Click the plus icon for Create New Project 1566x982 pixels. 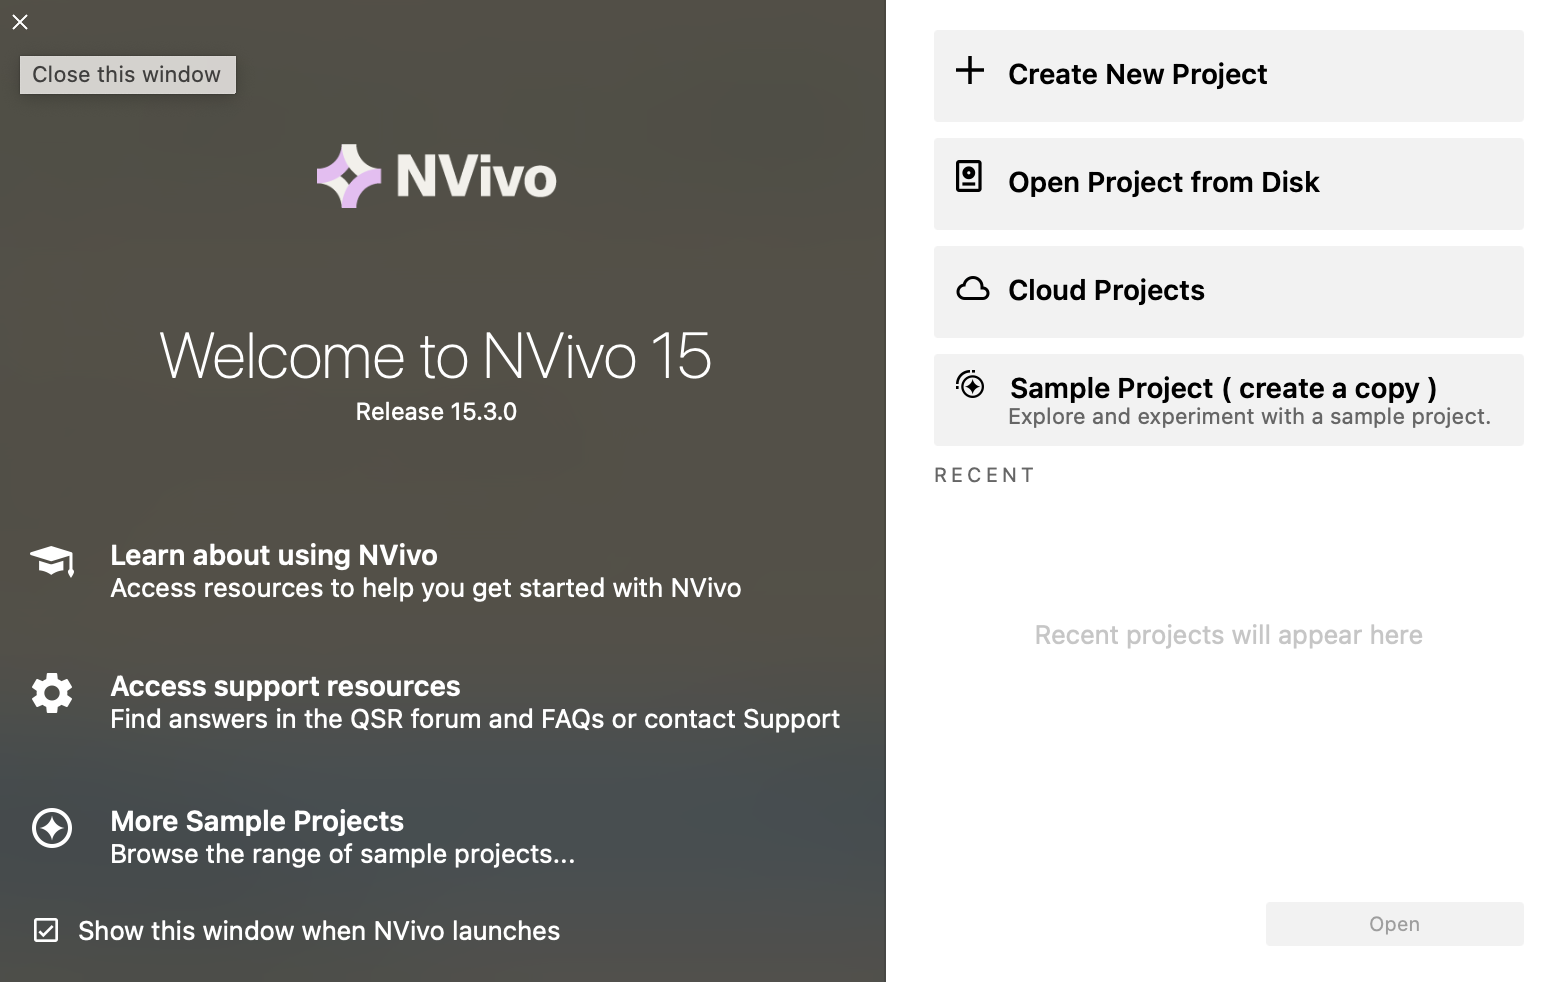point(969,71)
